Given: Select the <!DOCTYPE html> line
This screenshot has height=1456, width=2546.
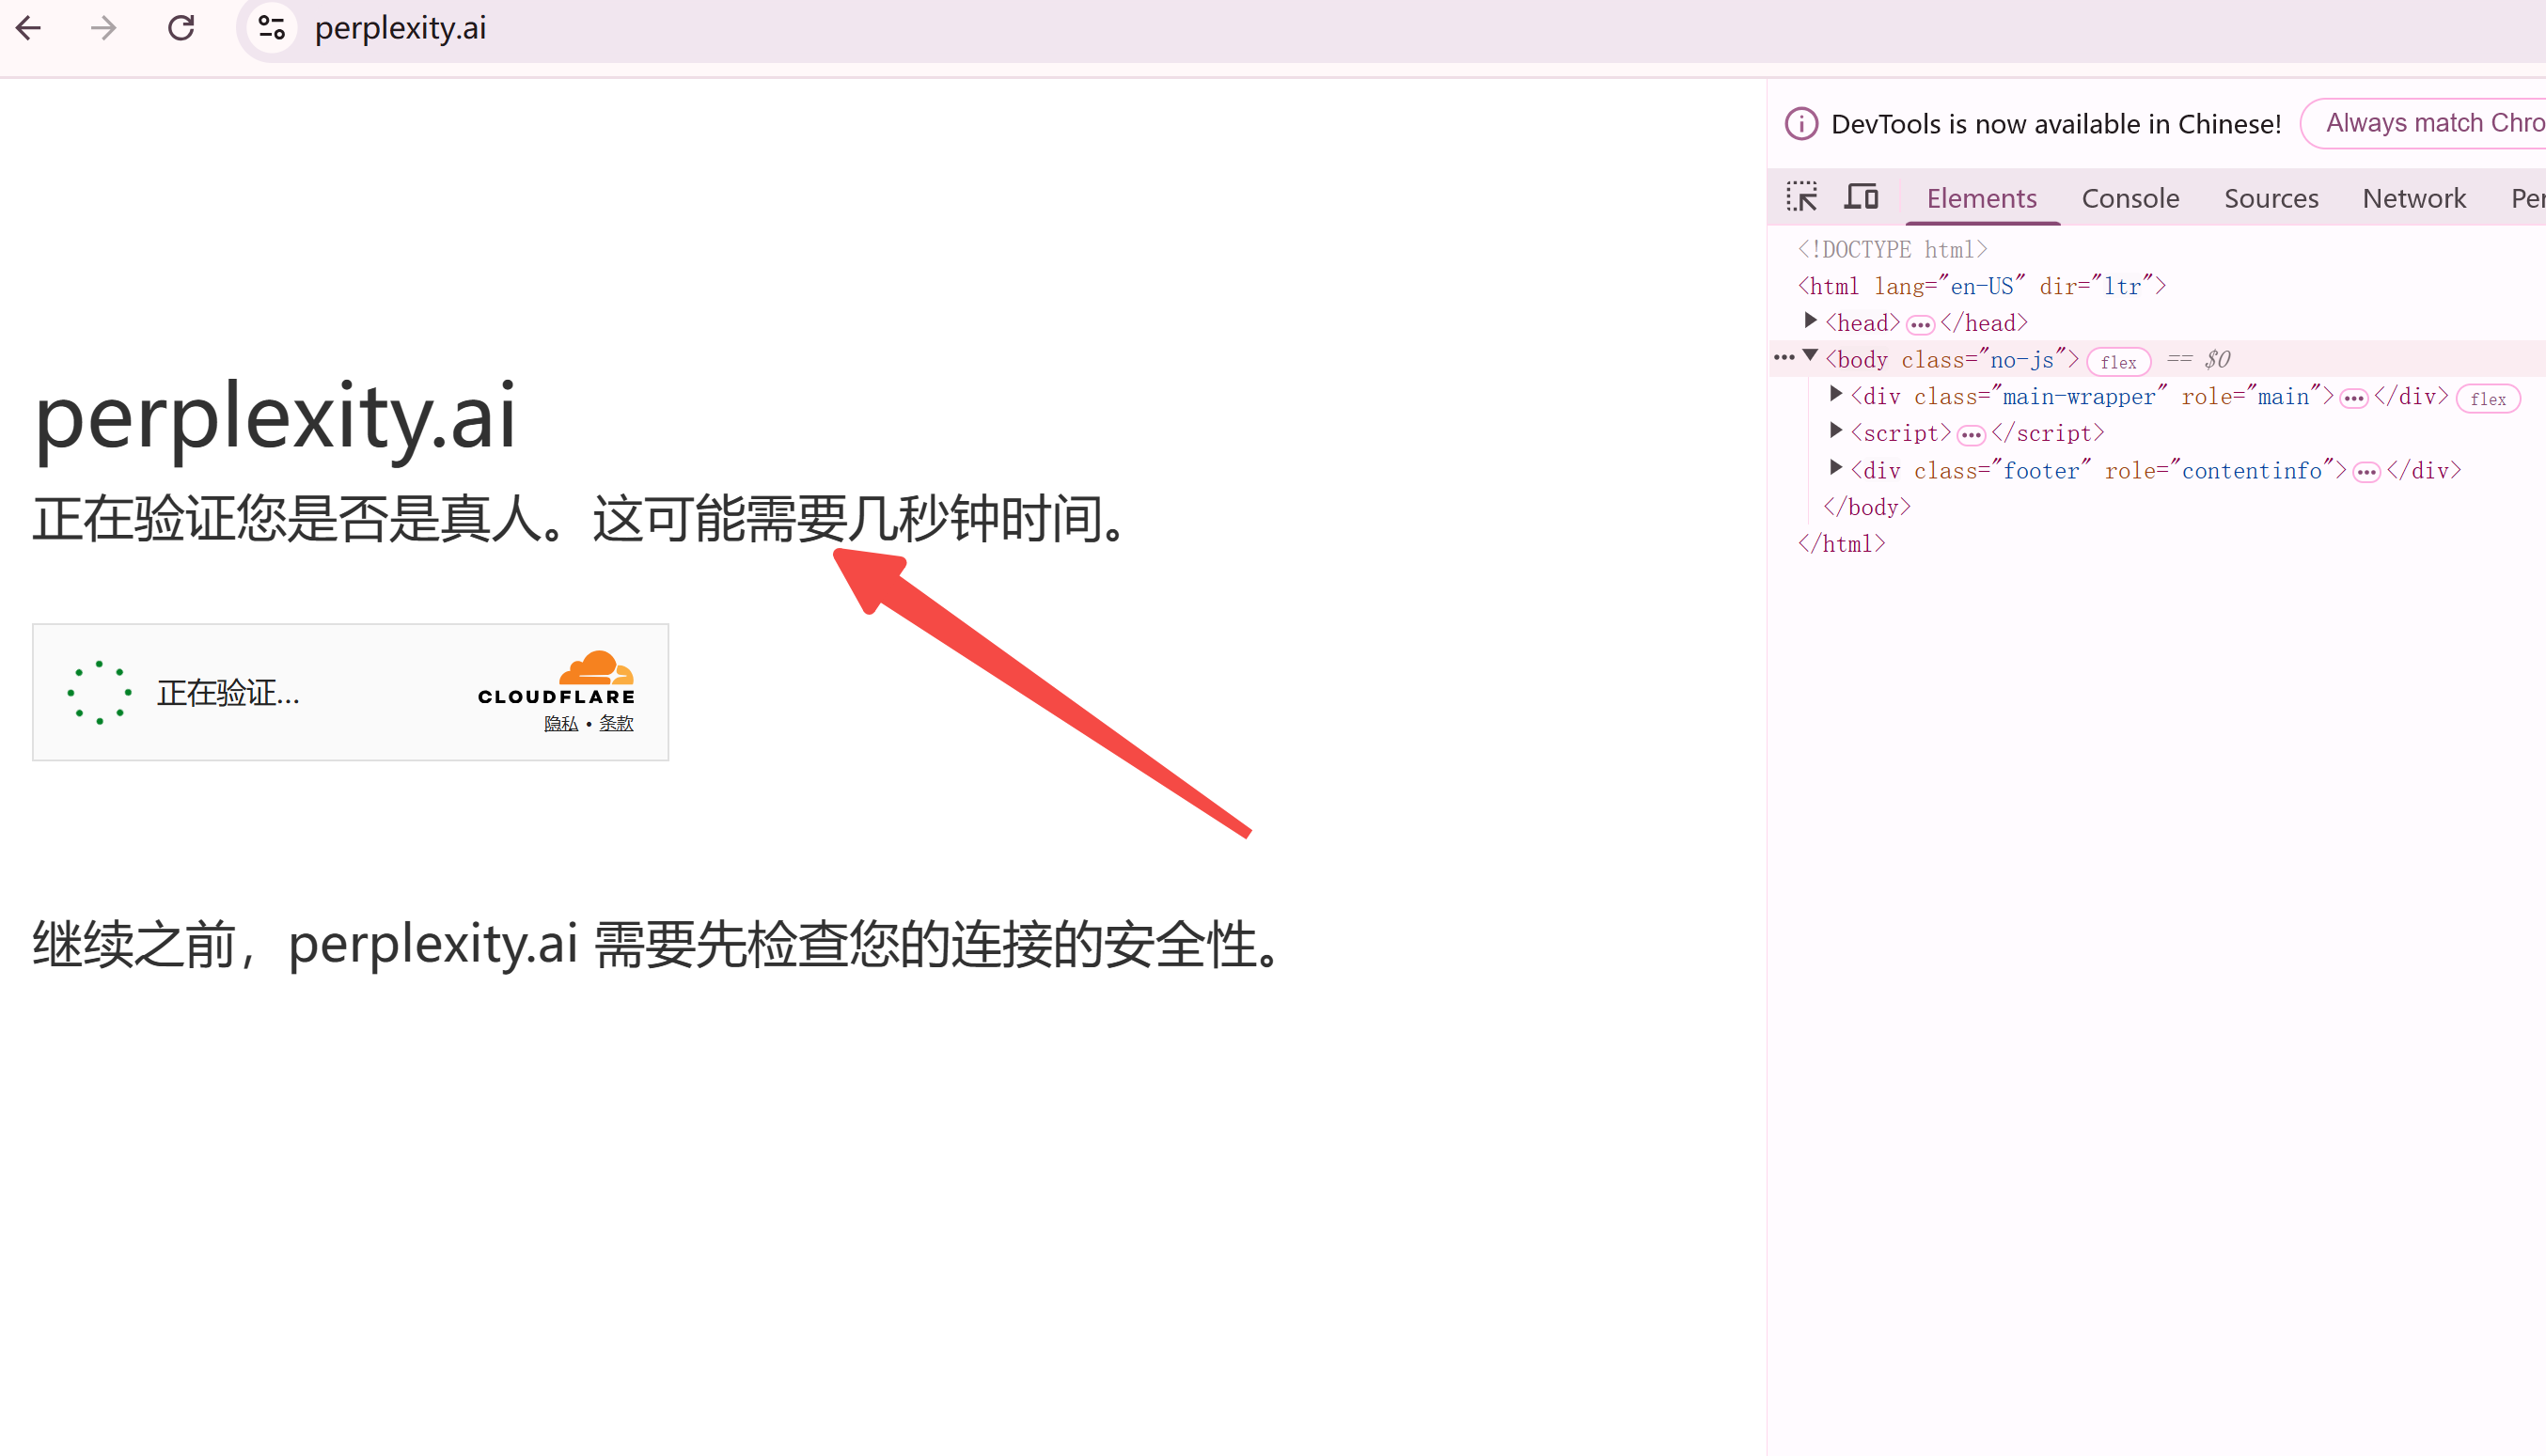Looking at the screenshot, I should coord(1892,249).
